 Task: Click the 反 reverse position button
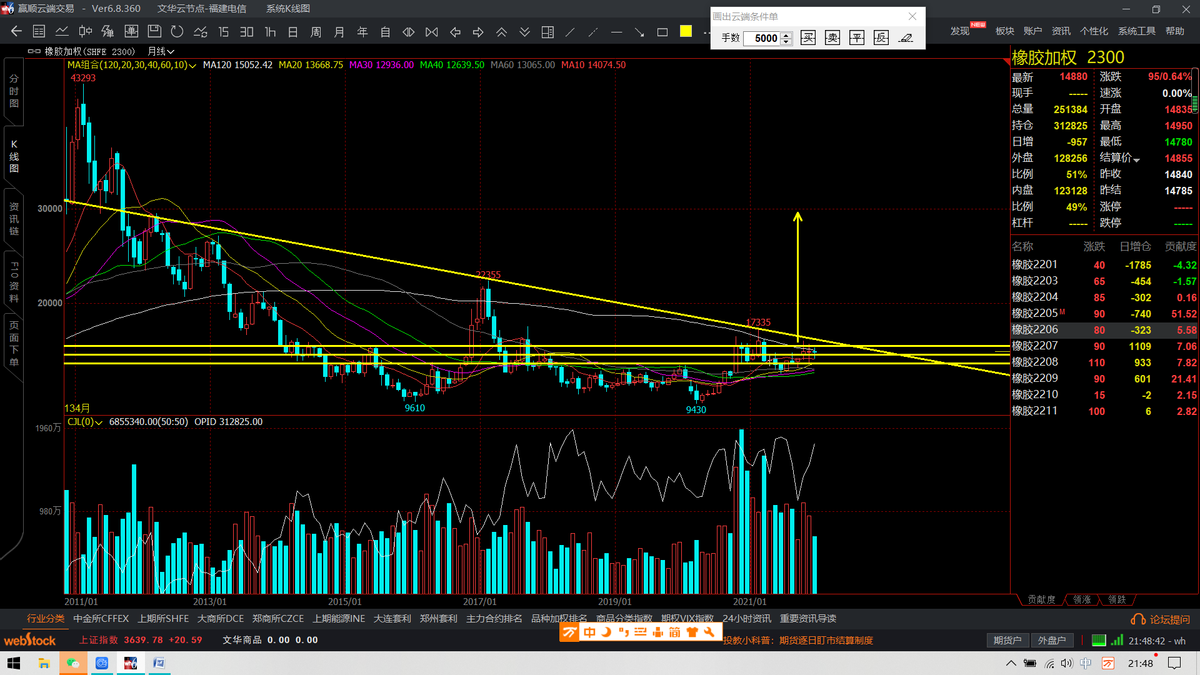click(880, 38)
